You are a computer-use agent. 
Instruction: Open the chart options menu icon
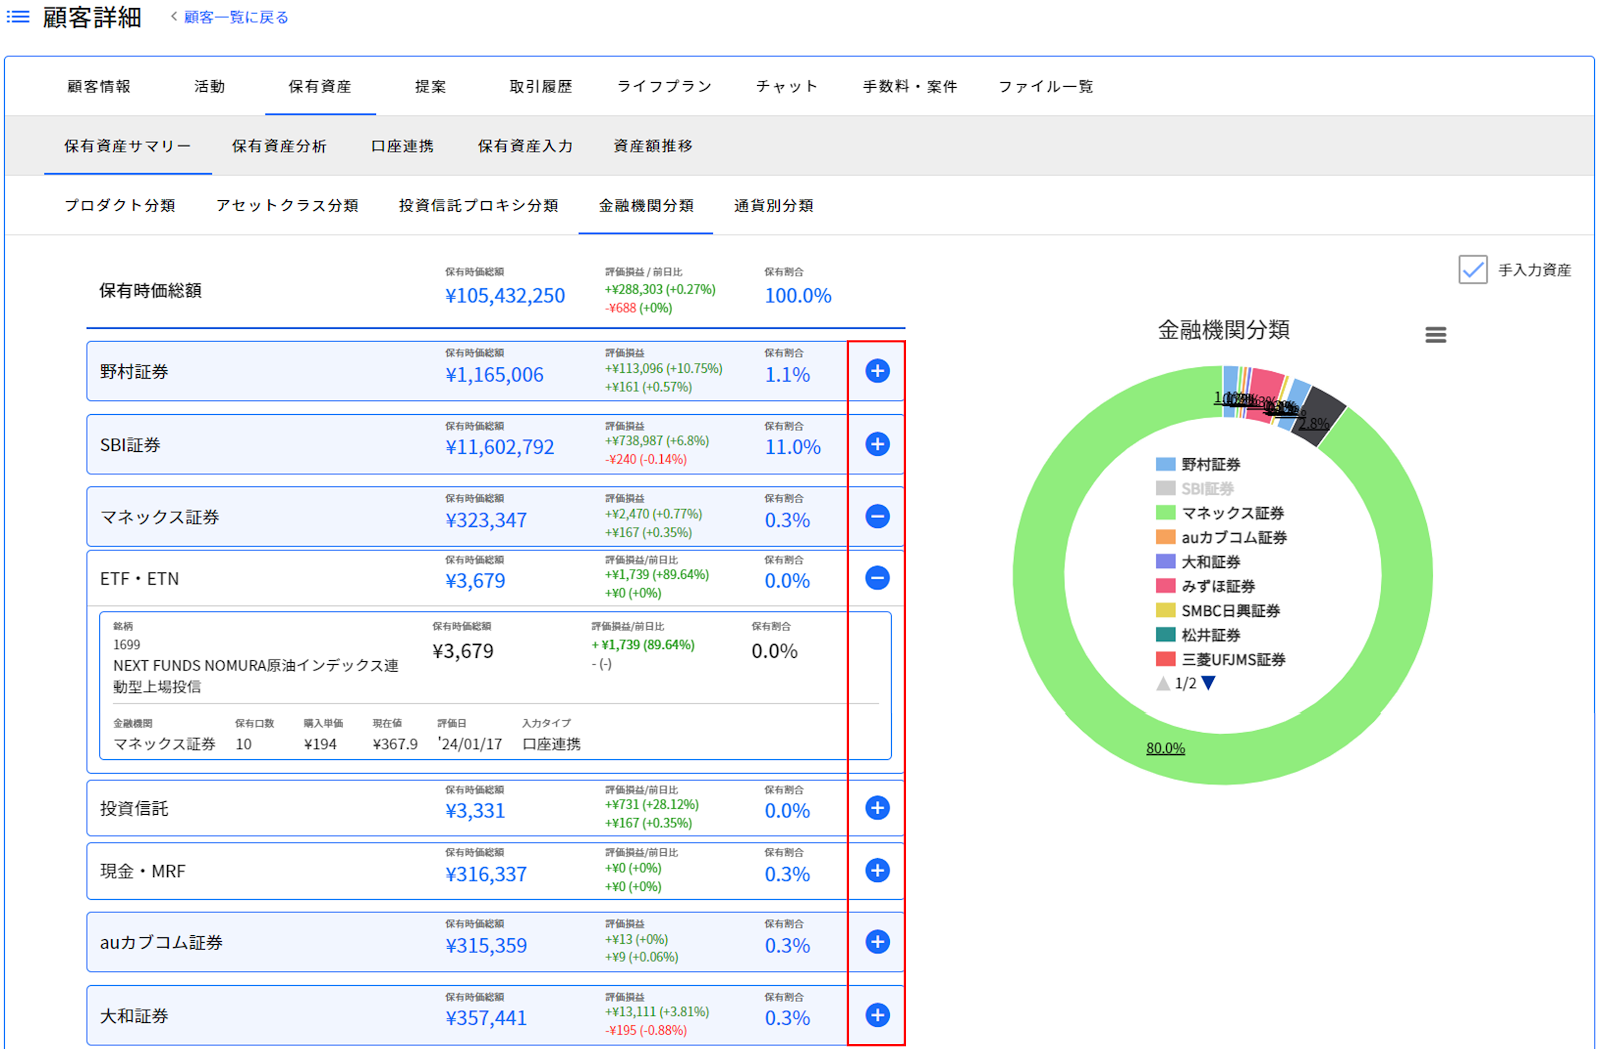1436,335
